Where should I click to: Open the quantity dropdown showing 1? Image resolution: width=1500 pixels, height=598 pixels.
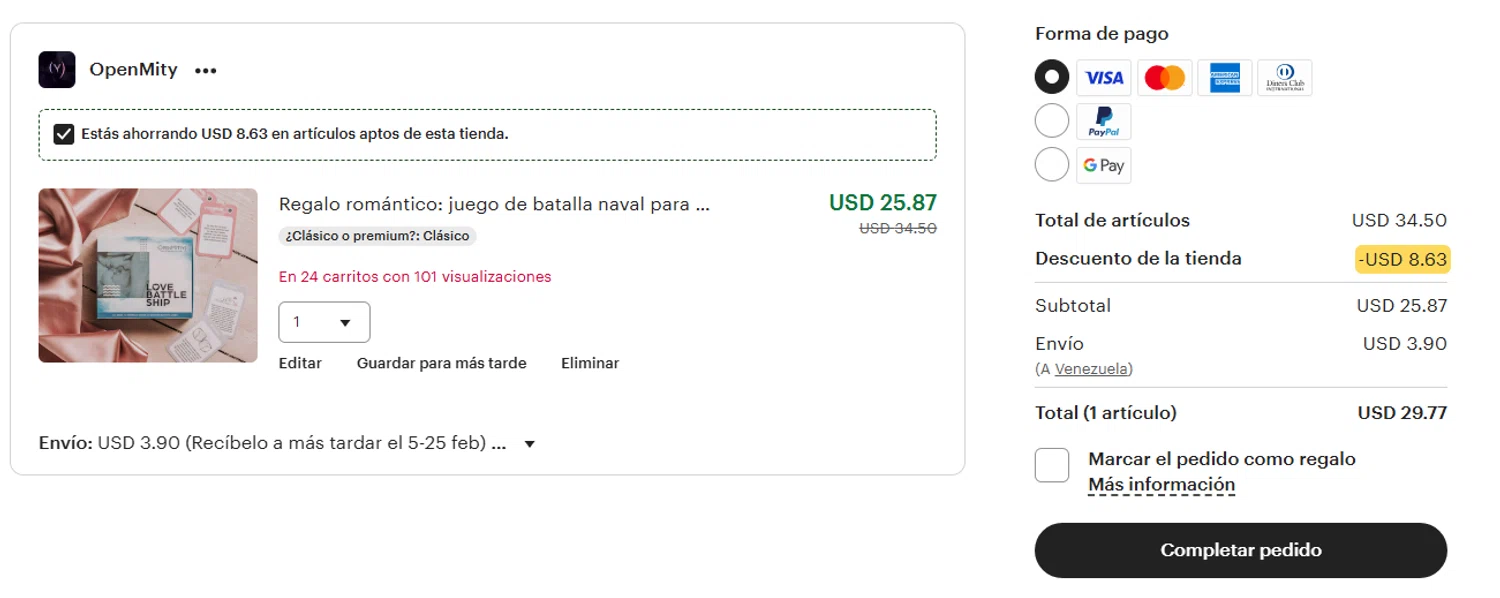(324, 323)
